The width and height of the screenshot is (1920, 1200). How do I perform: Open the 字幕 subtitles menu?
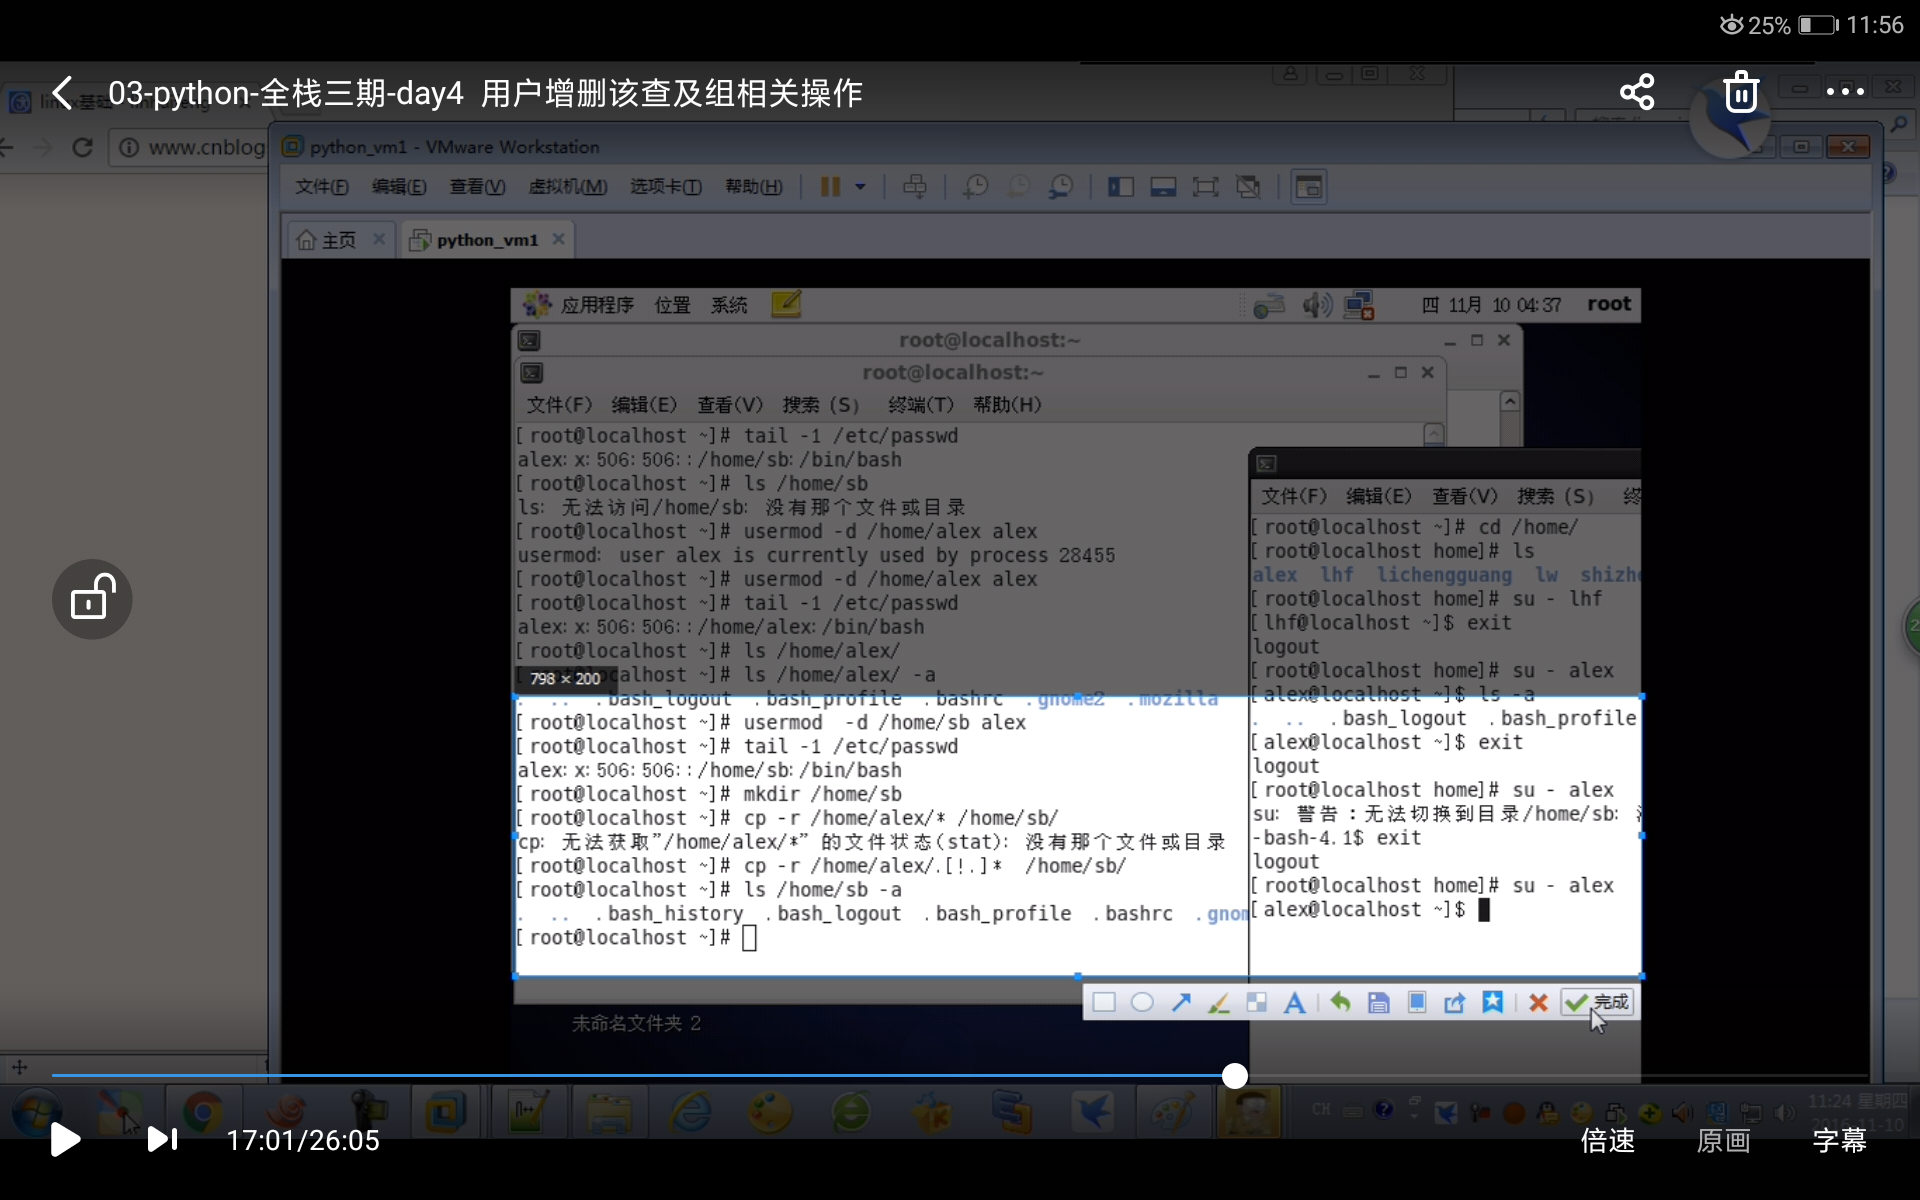point(1839,1140)
